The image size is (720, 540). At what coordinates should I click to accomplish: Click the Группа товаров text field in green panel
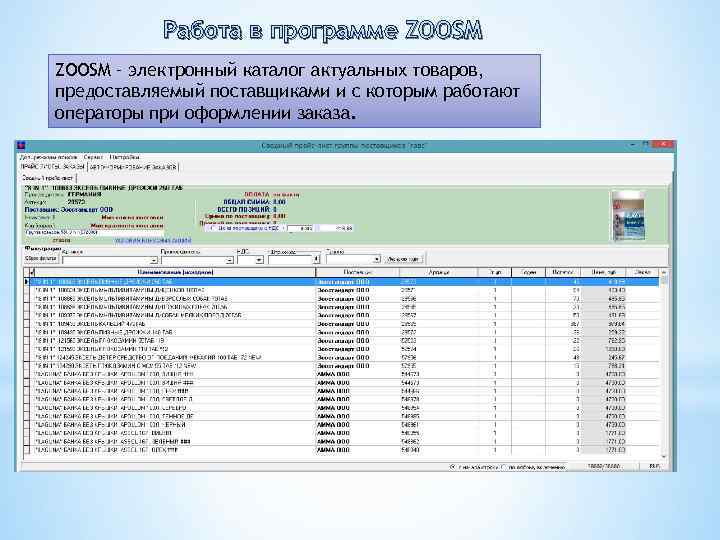click(x=94, y=233)
